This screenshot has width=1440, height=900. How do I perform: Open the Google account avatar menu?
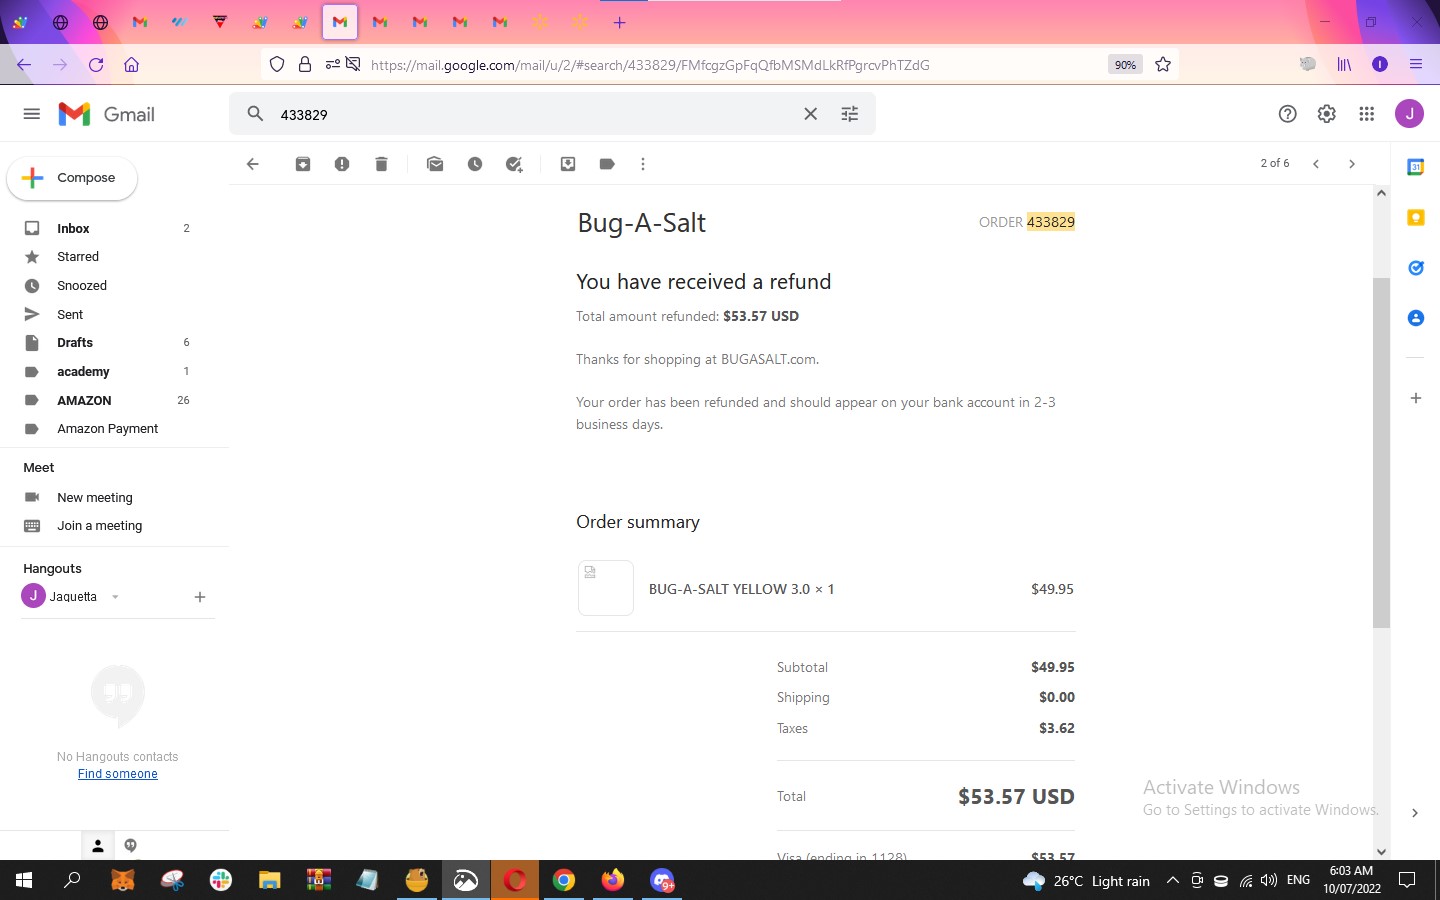click(x=1410, y=114)
